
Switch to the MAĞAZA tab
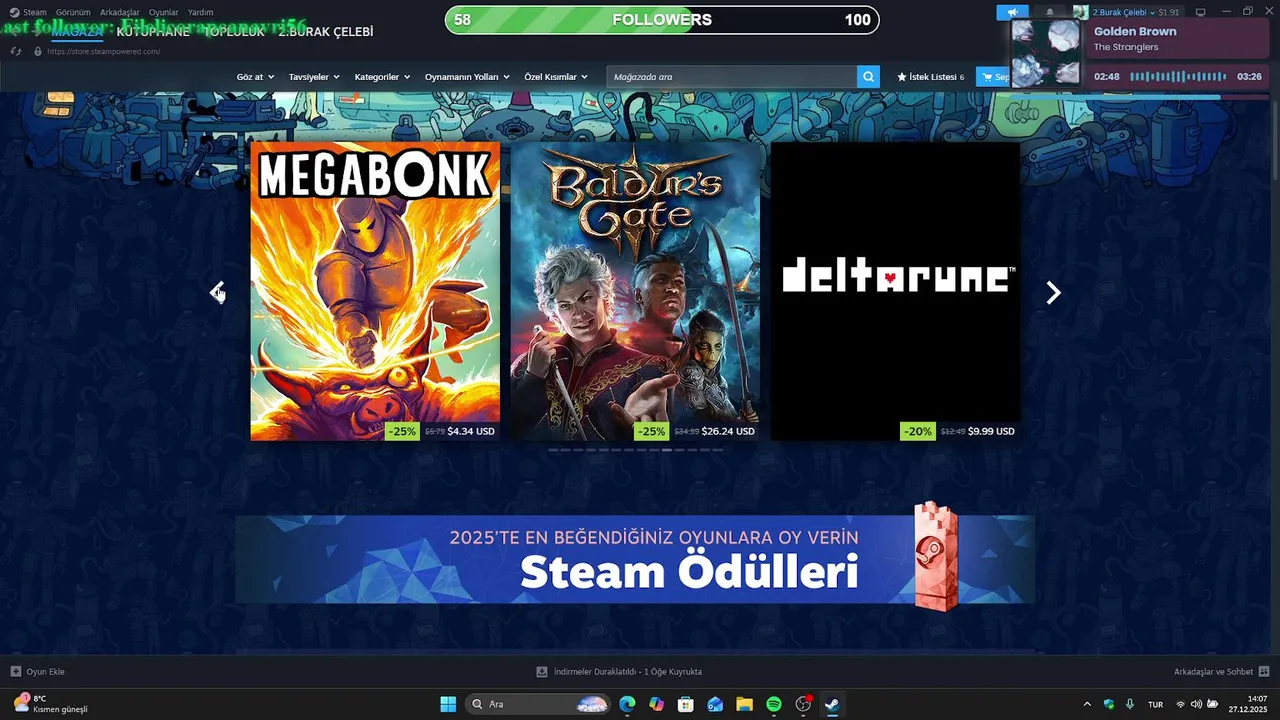pyautogui.click(x=77, y=32)
